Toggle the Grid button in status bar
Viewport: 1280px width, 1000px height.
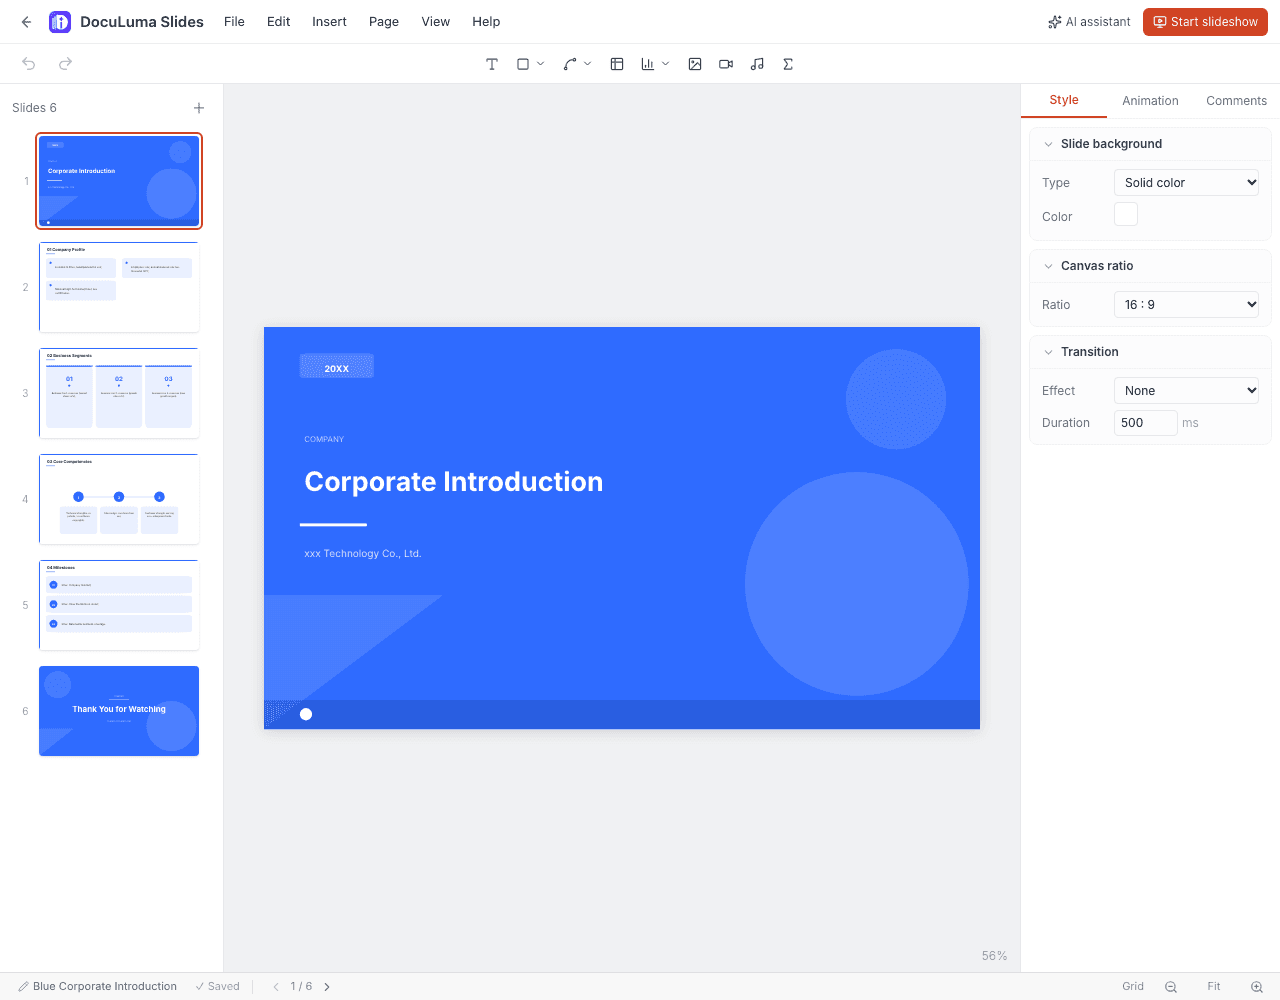click(x=1133, y=987)
